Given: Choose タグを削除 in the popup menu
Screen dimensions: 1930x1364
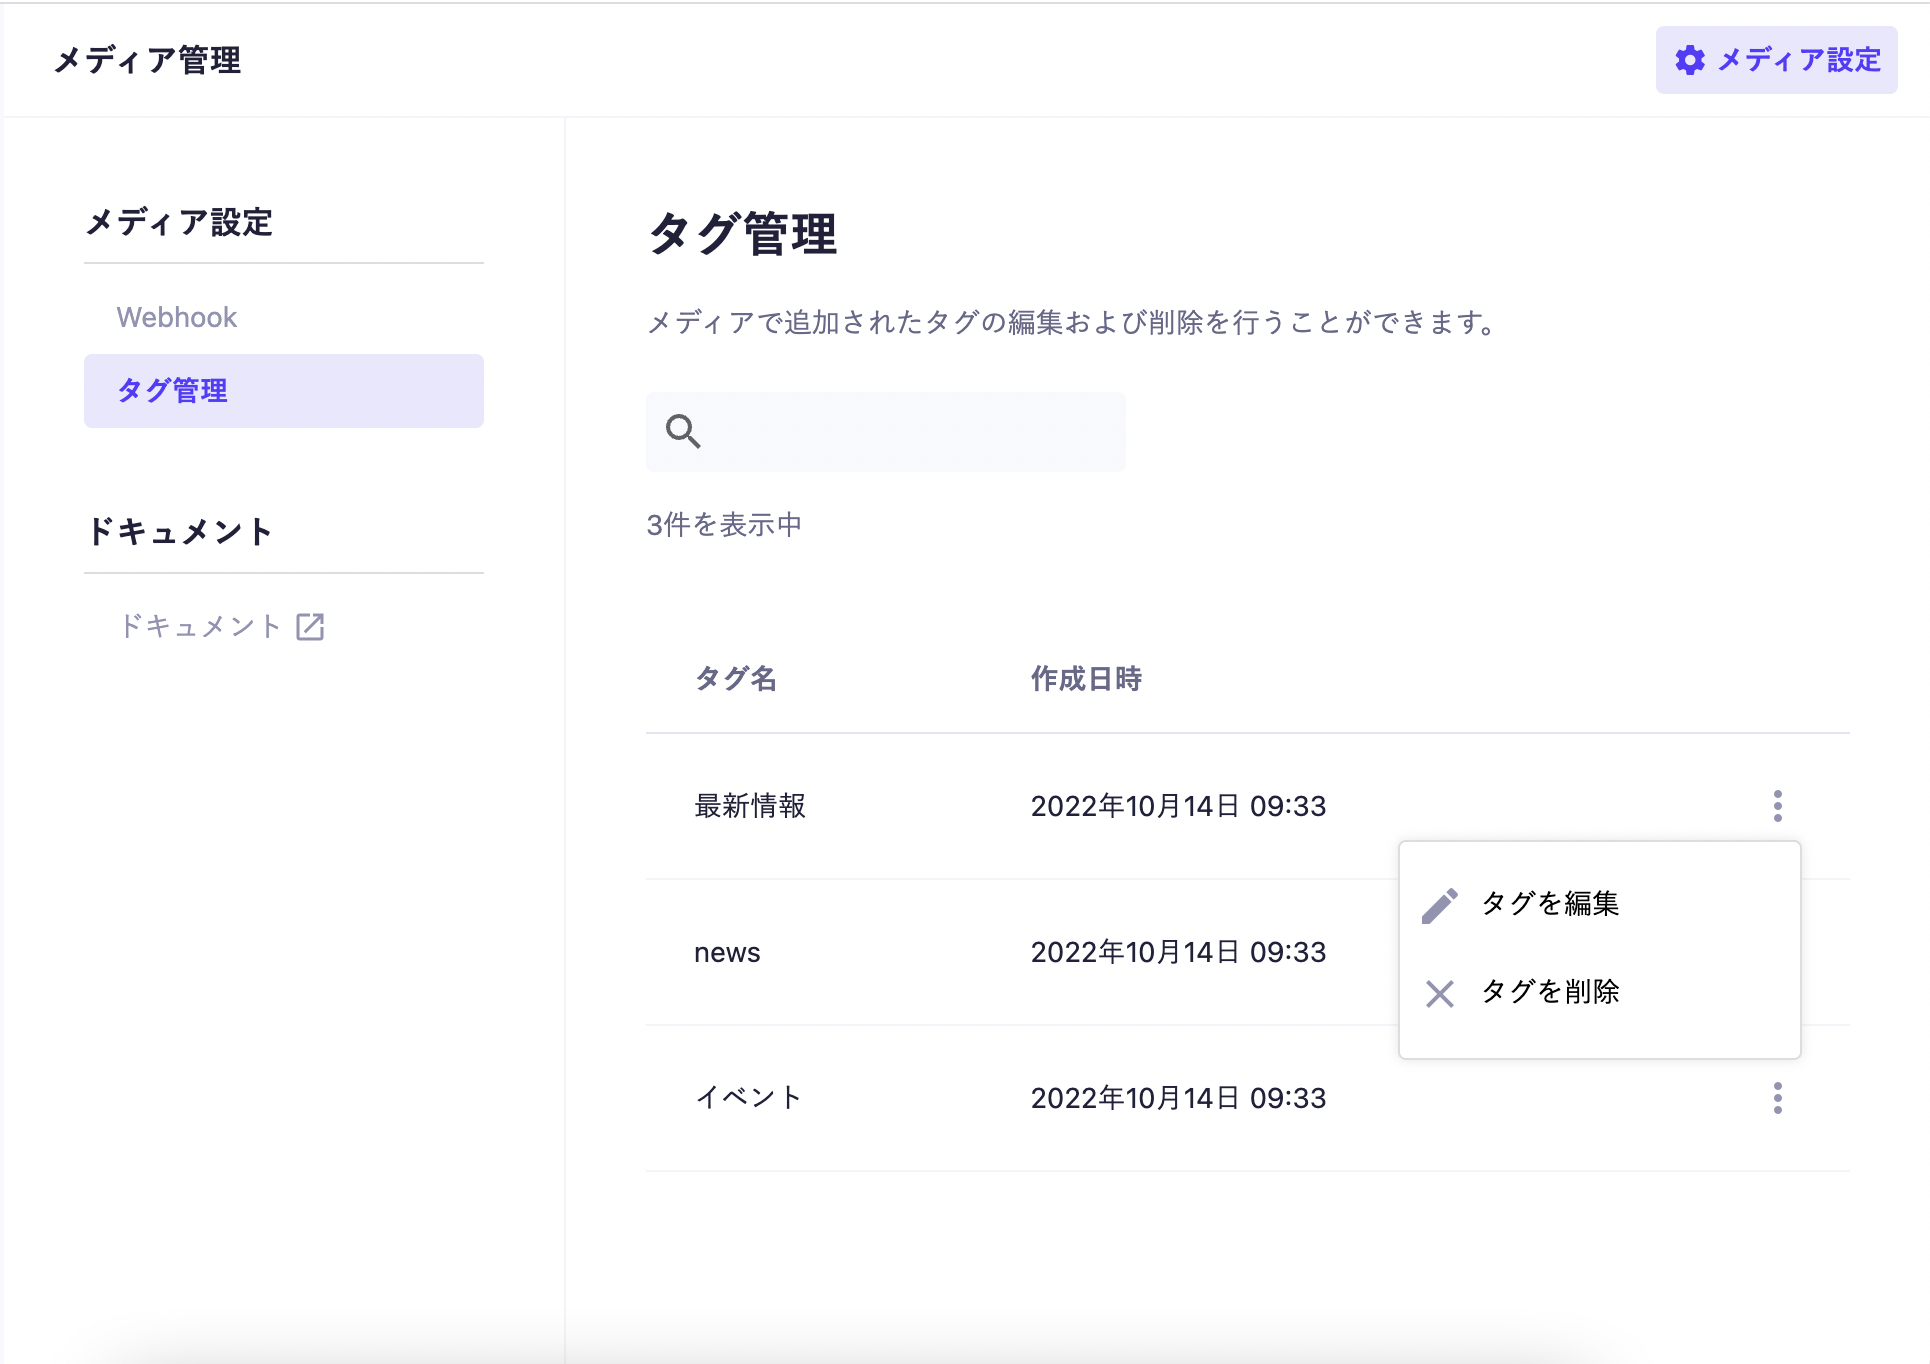Looking at the screenshot, I should coord(1600,992).
